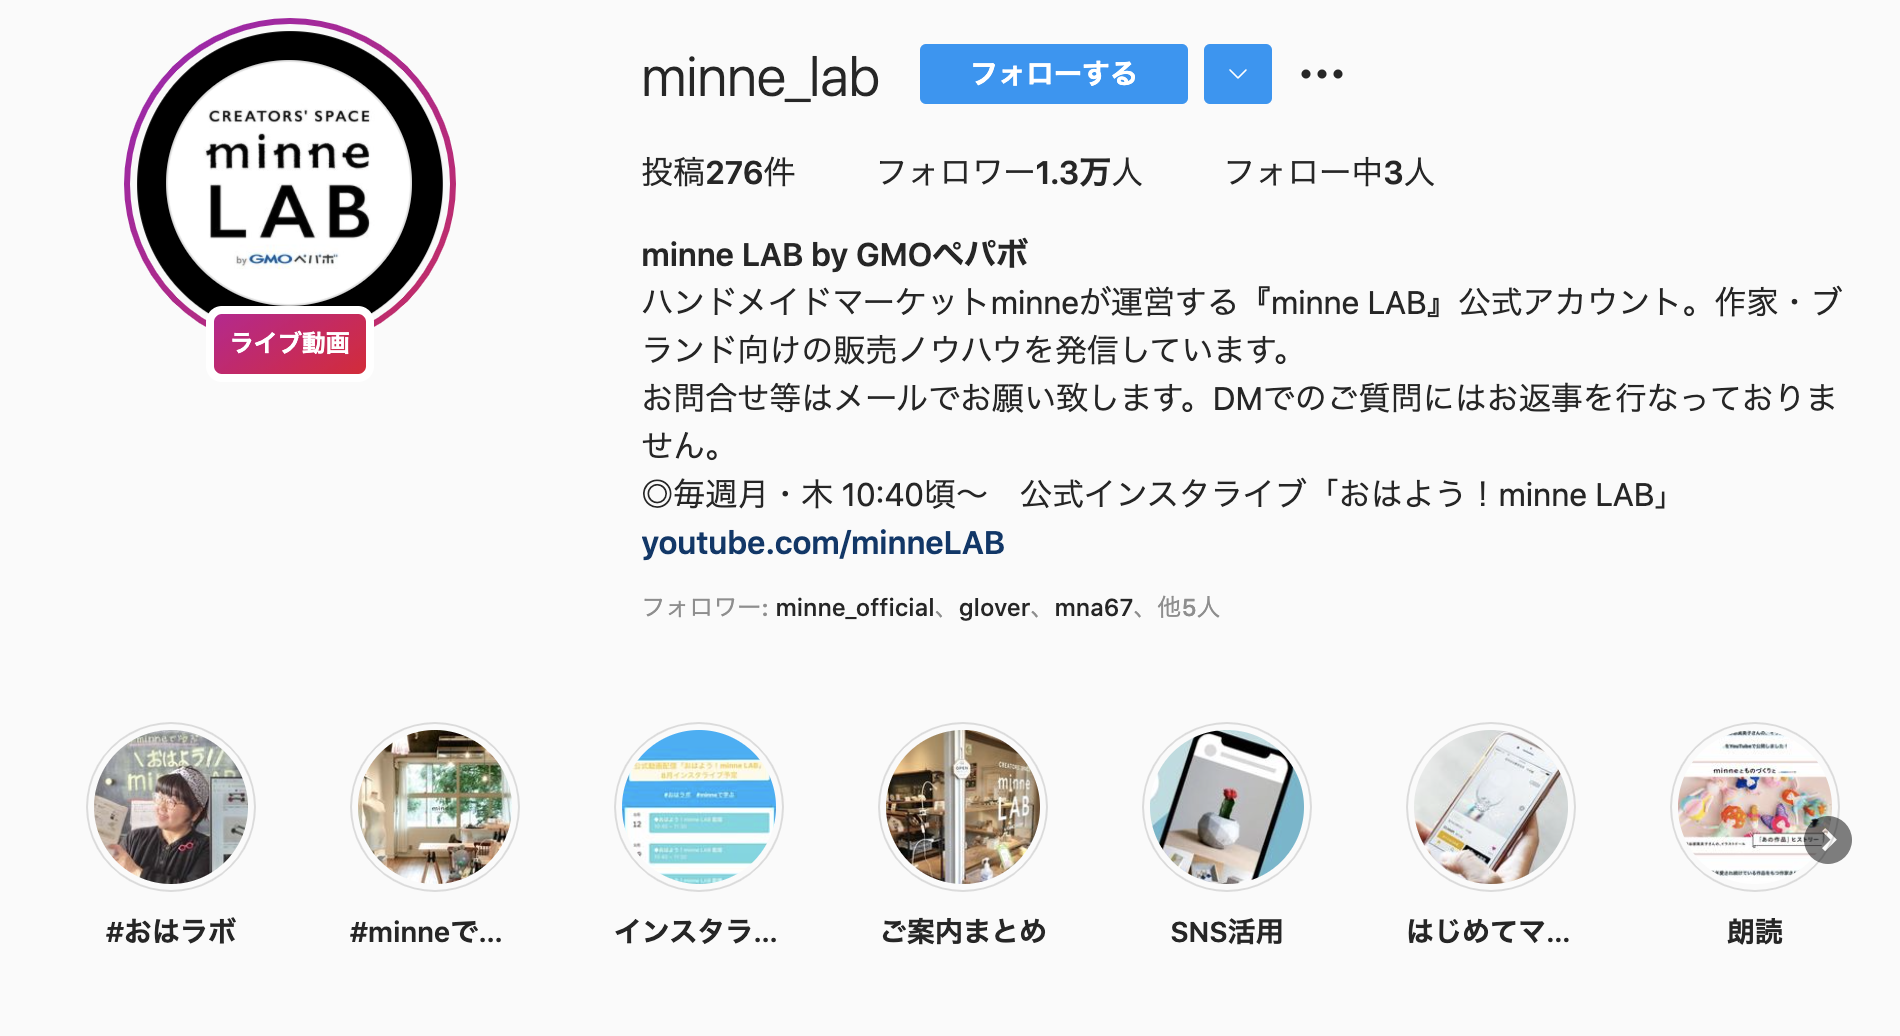Click the ライブ動画 live badge
The image size is (1900, 1036).
pos(290,343)
